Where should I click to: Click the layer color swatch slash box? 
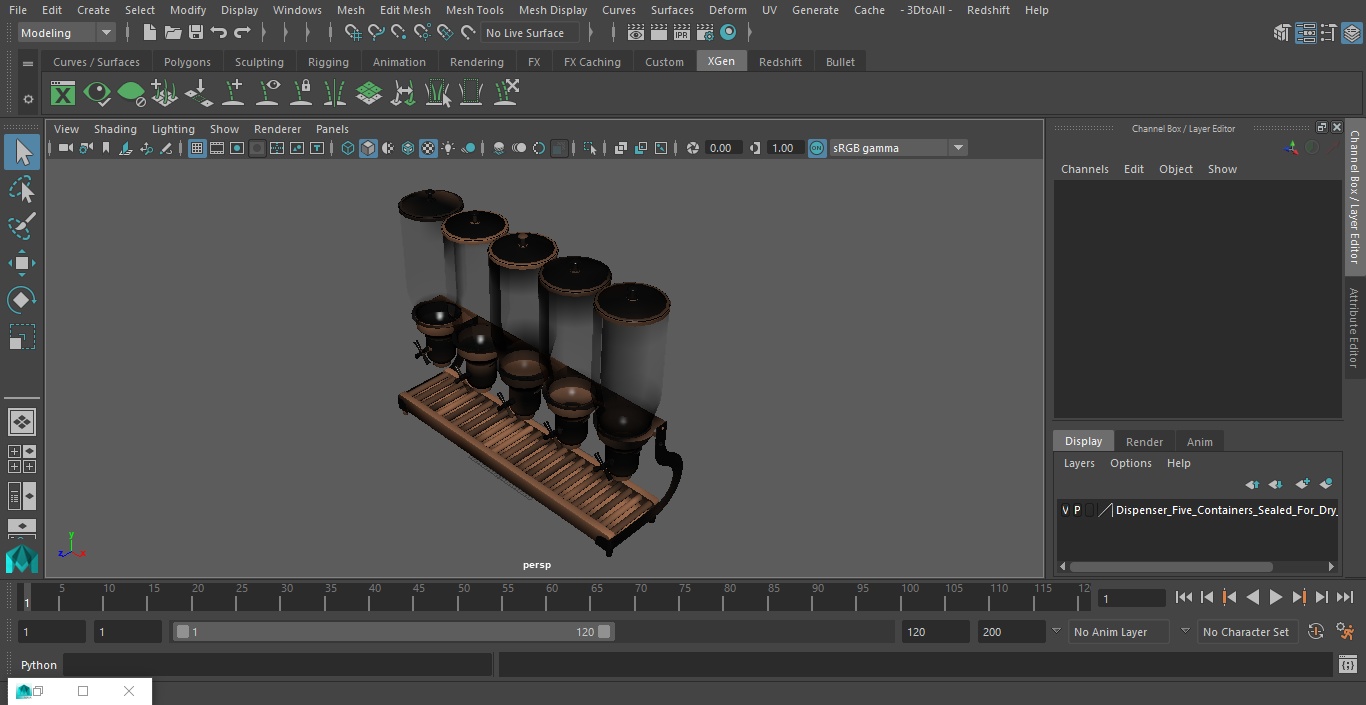coord(1104,510)
